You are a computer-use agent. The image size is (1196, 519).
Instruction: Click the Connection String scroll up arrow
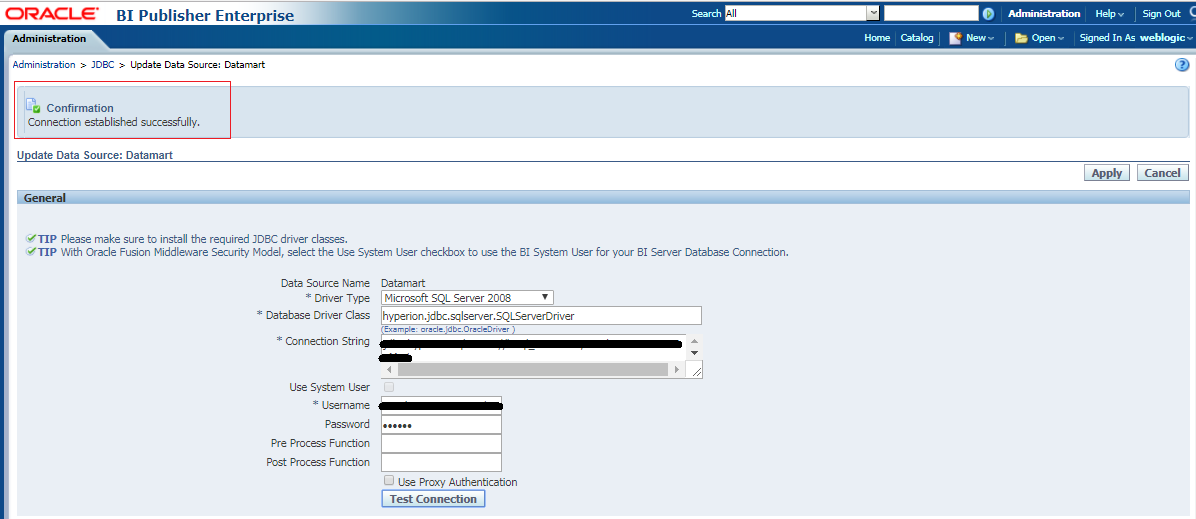click(694, 341)
